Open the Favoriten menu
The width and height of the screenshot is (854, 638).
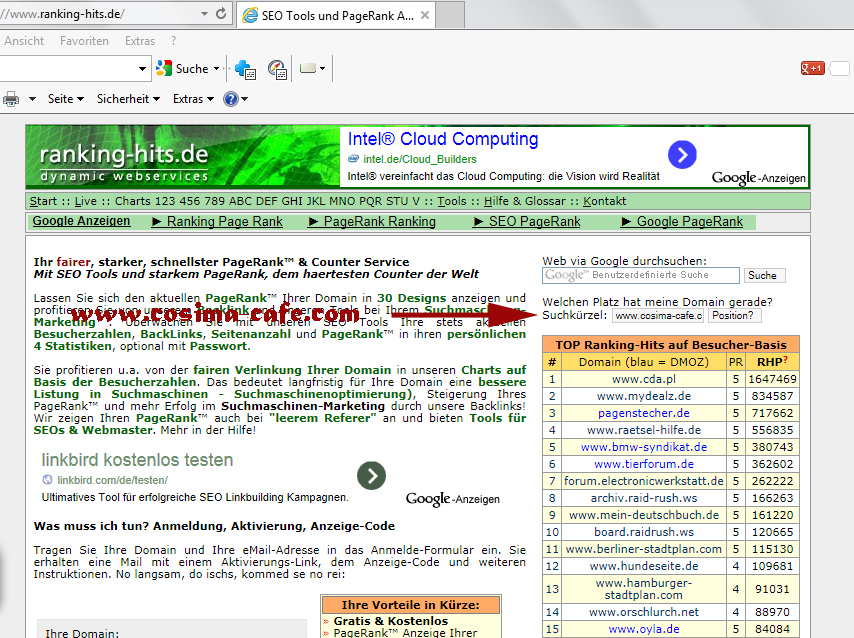tap(84, 41)
